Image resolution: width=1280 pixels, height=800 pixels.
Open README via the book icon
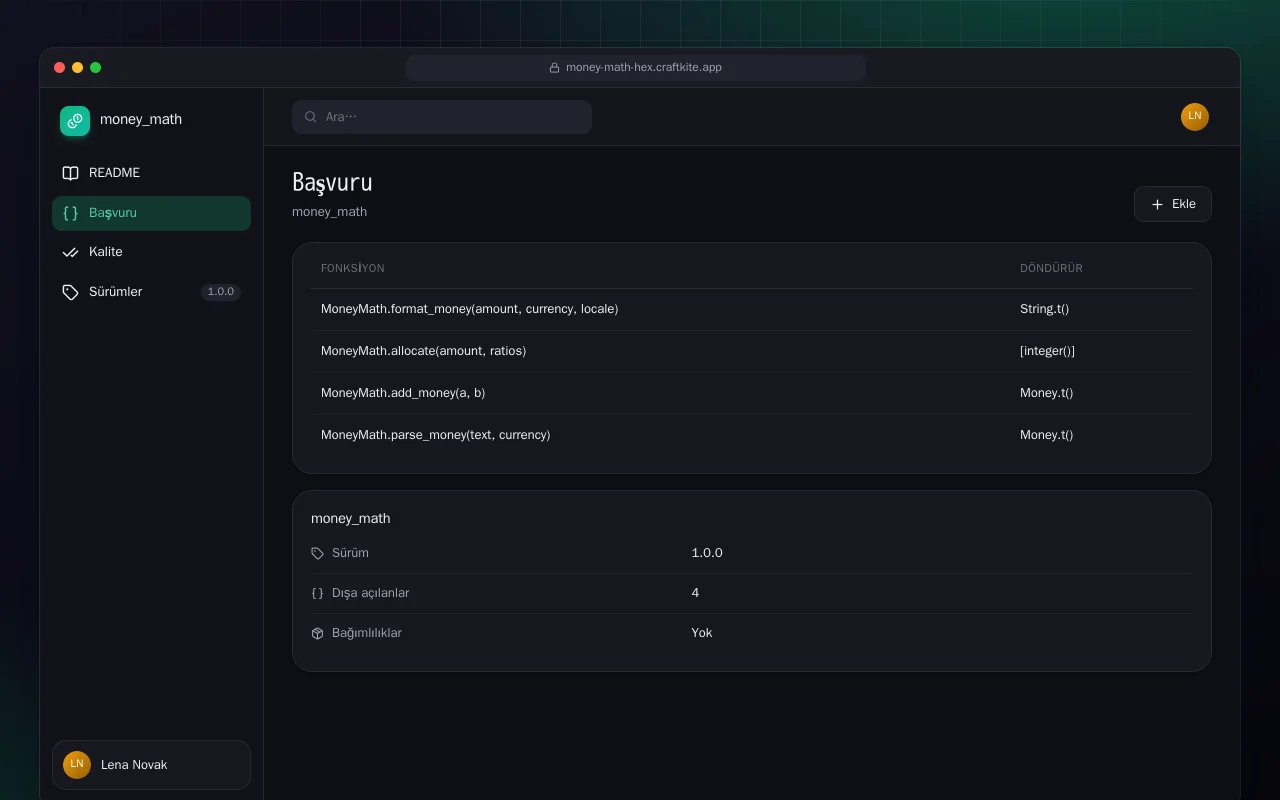click(x=70, y=173)
